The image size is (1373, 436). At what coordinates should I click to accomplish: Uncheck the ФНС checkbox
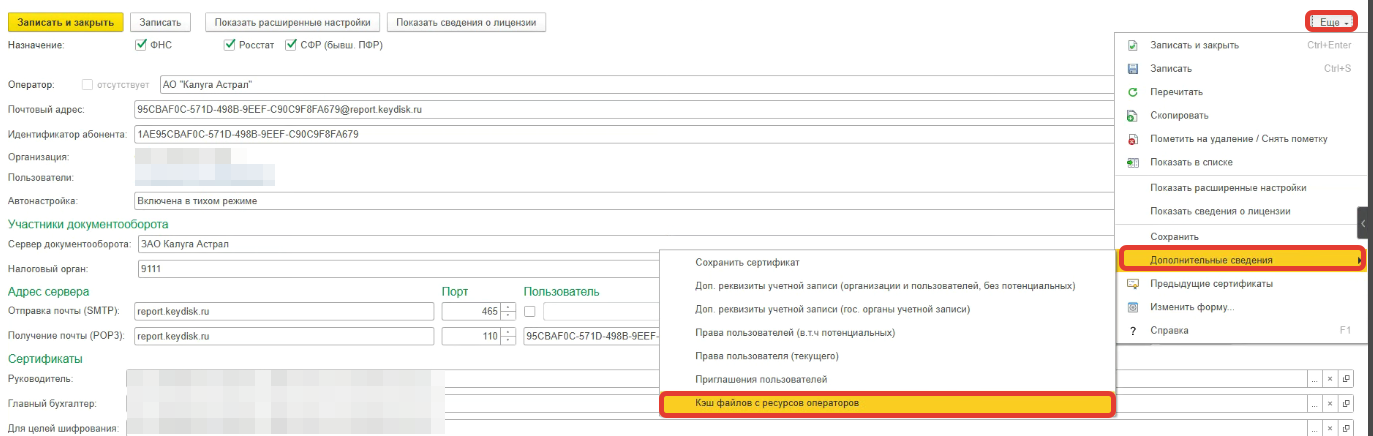point(141,45)
